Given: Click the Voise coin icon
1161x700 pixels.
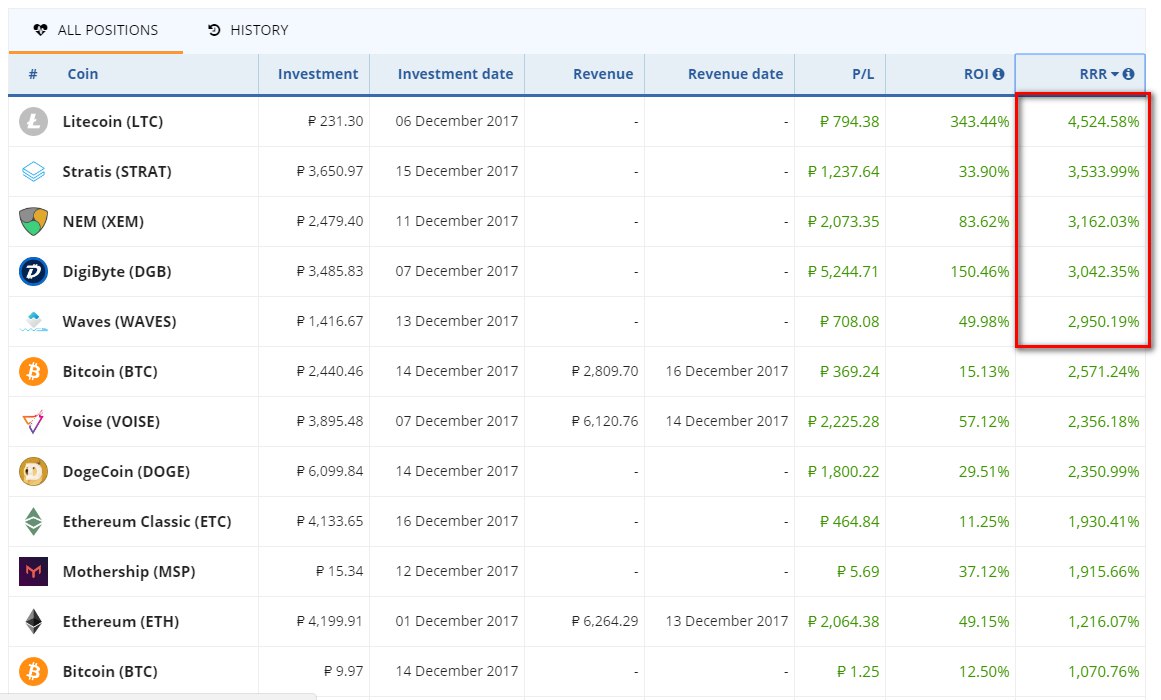Looking at the screenshot, I should [33, 421].
